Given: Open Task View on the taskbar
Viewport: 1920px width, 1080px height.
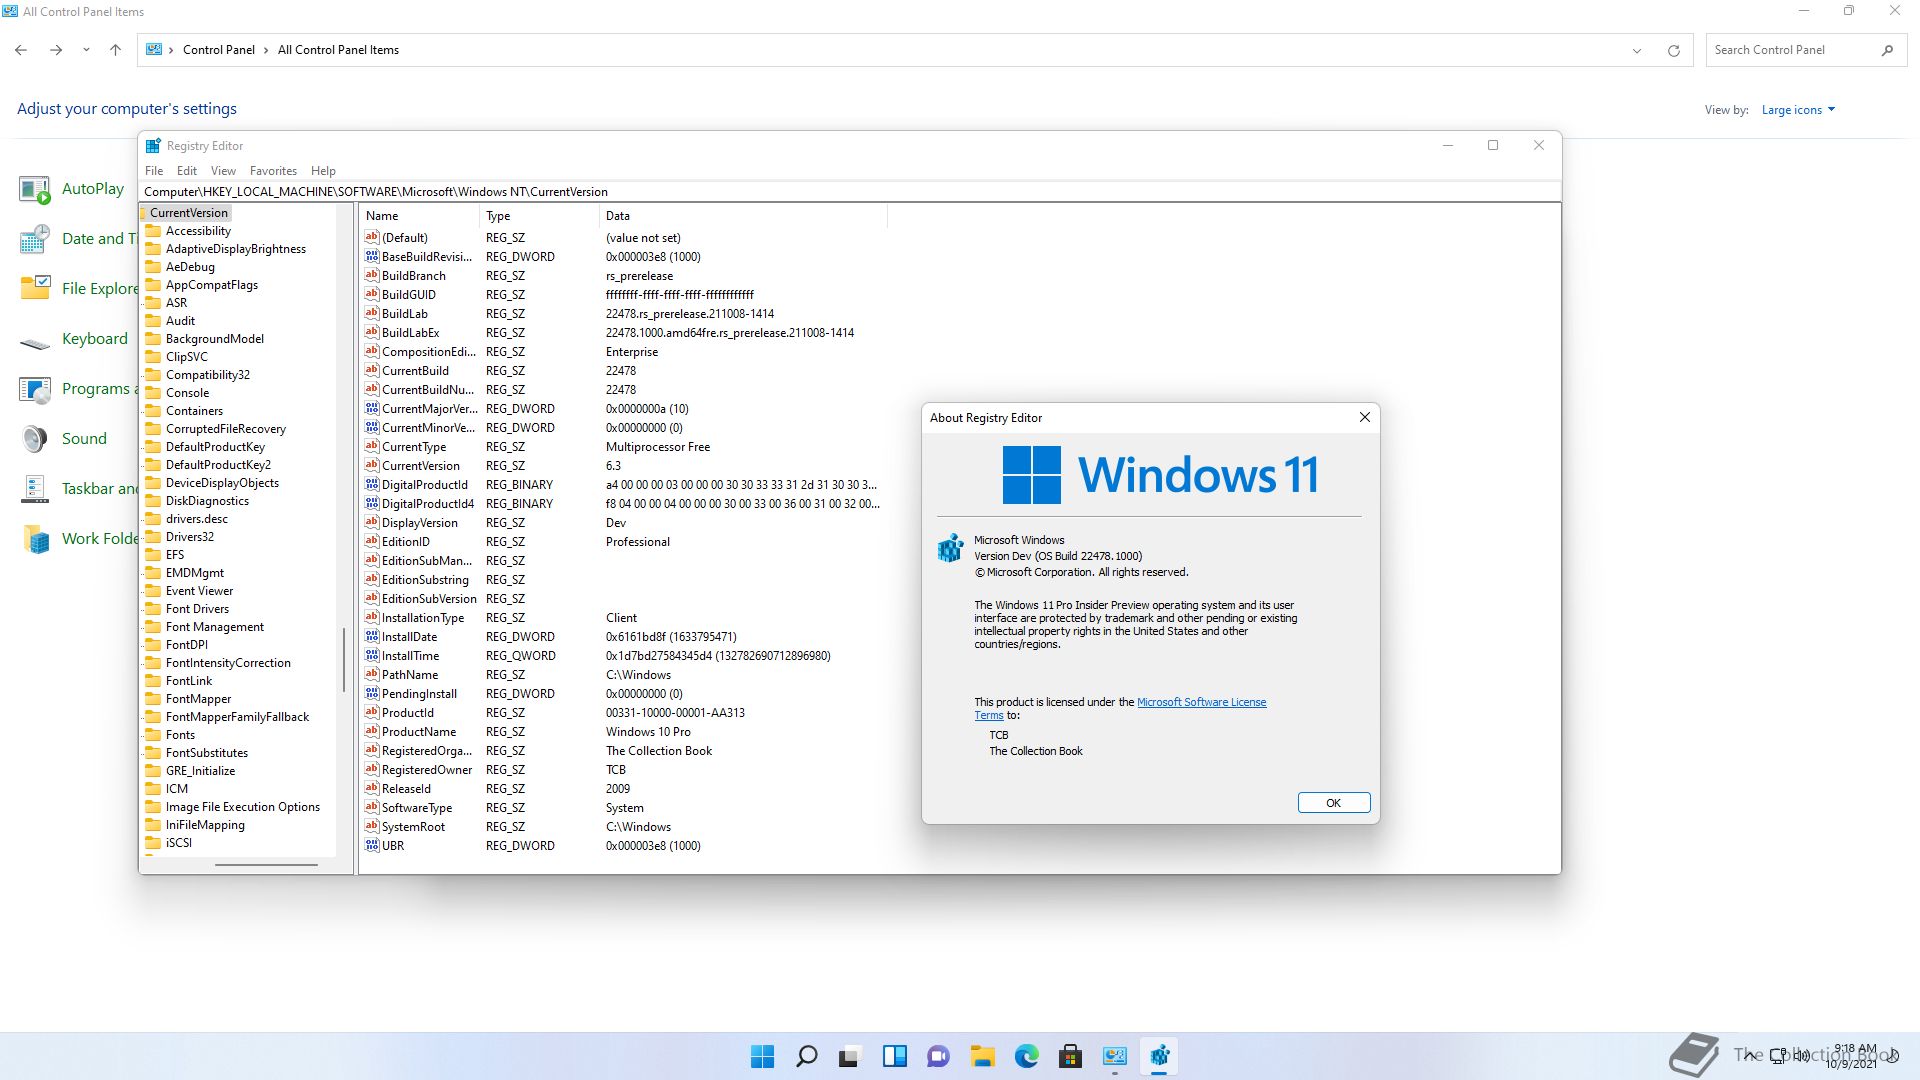Looking at the screenshot, I should point(850,1056).
